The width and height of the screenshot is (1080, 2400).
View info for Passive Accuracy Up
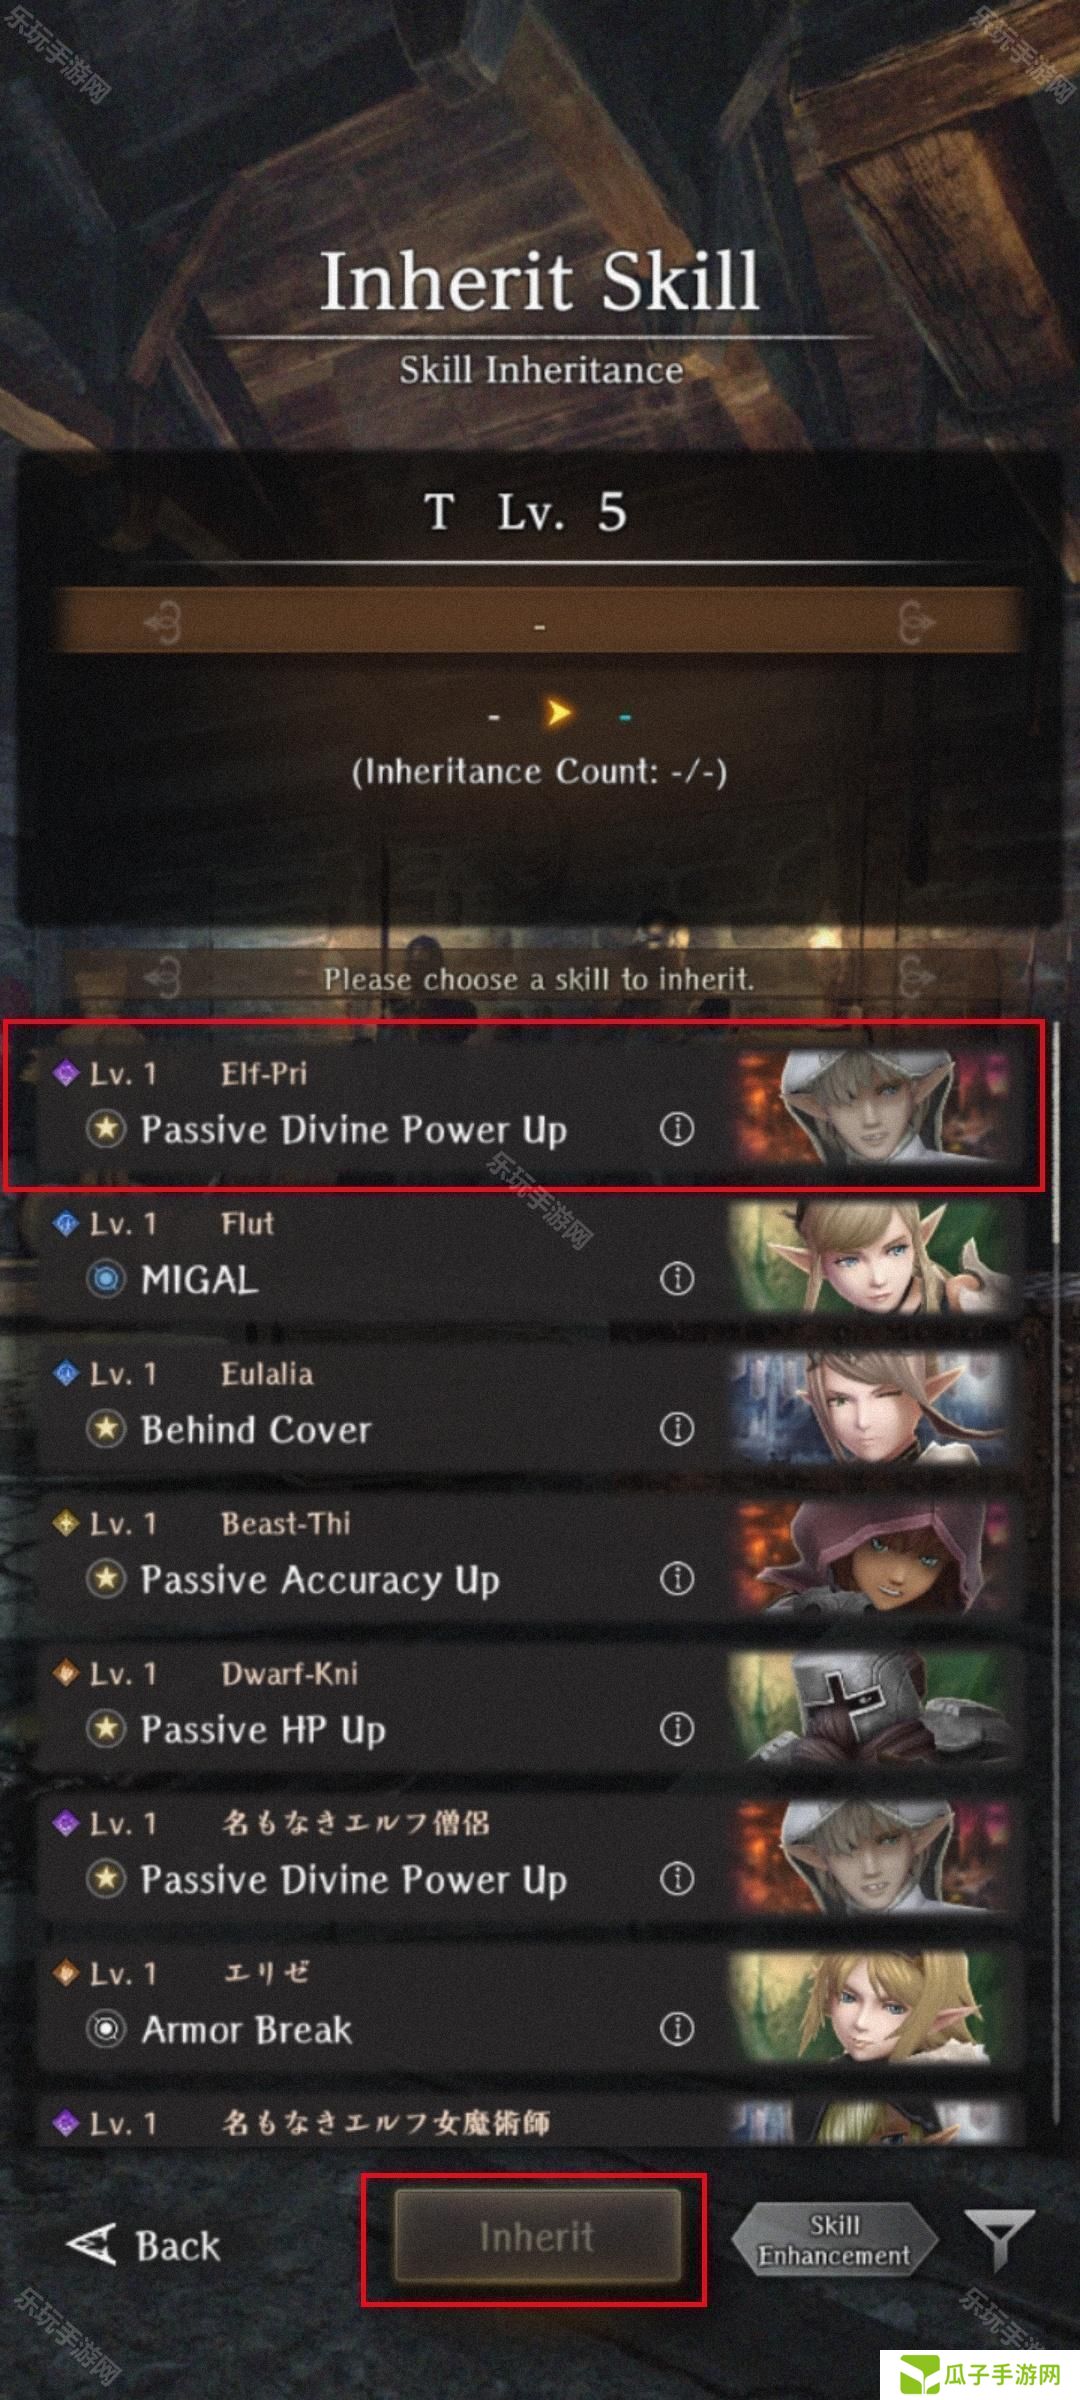tap(677, 1578)
